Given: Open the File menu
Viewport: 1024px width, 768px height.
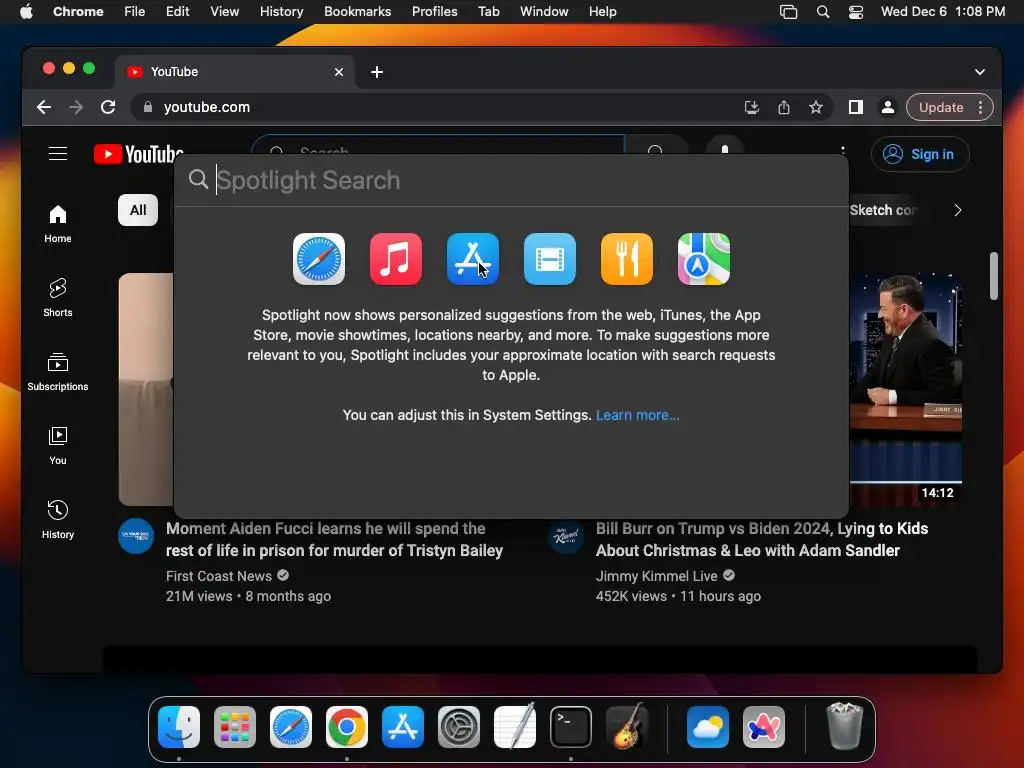Looking at the screenshot, I should coord(135,12).
